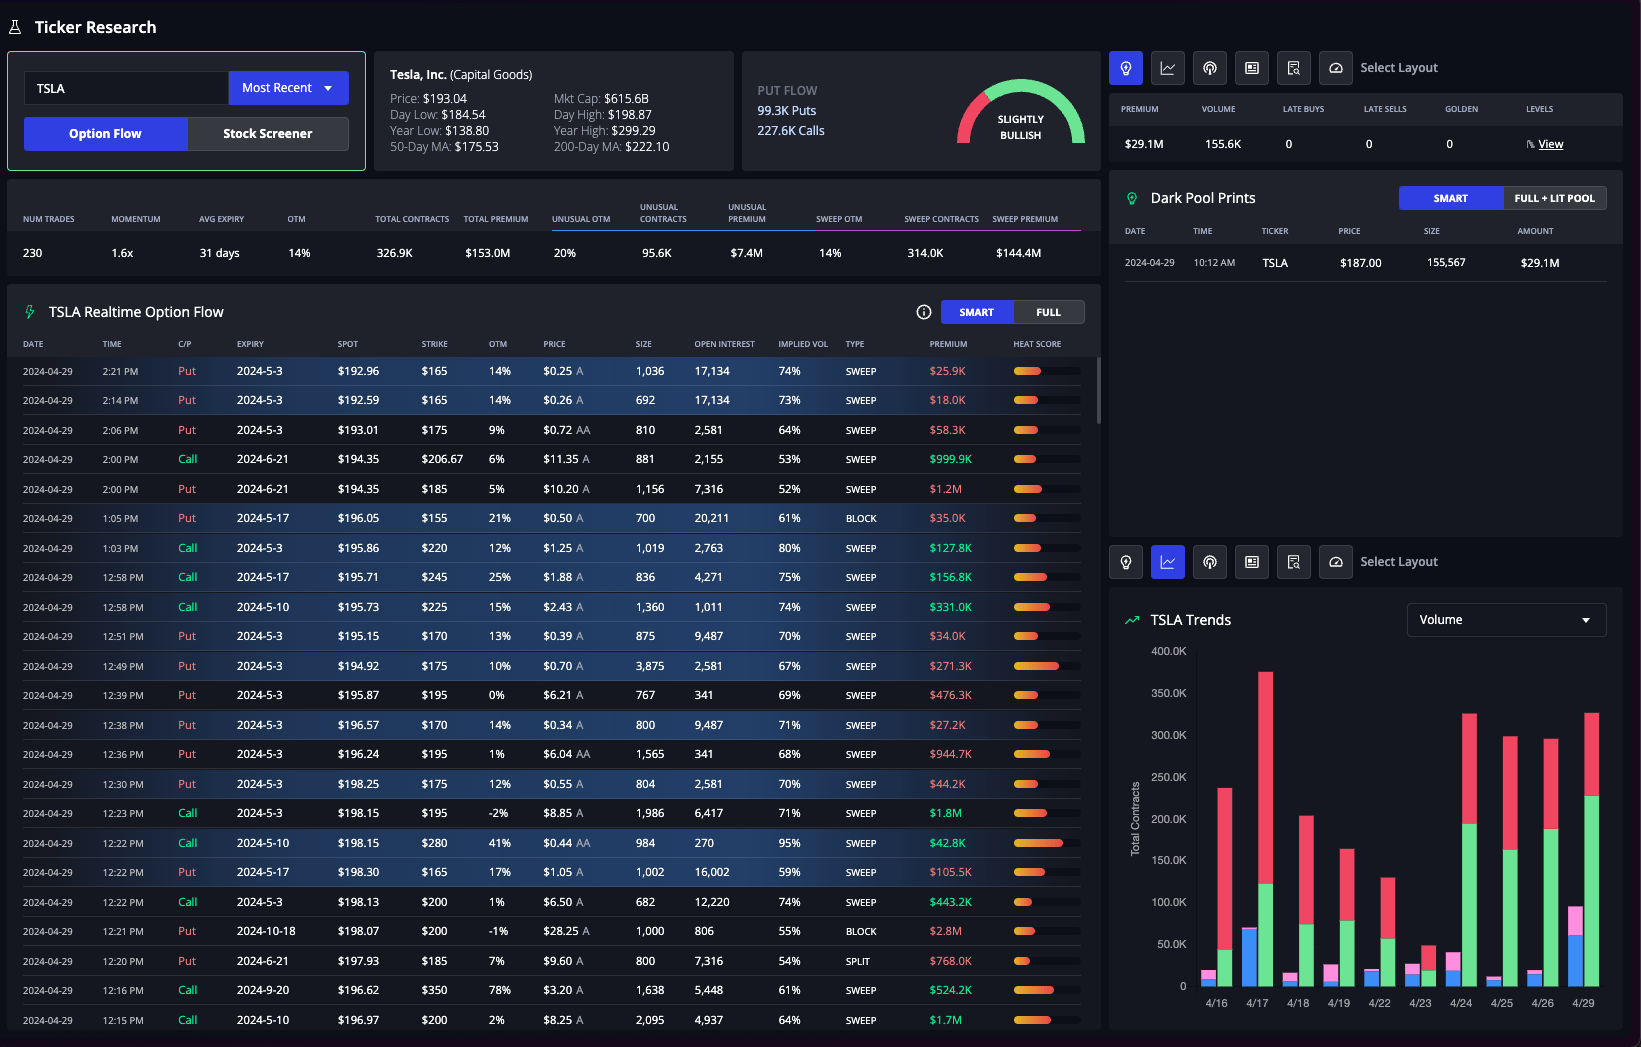
Task: Select the broadcast signal layout icon above Dark Pool Prints
Action: [x=1210, y=68]
